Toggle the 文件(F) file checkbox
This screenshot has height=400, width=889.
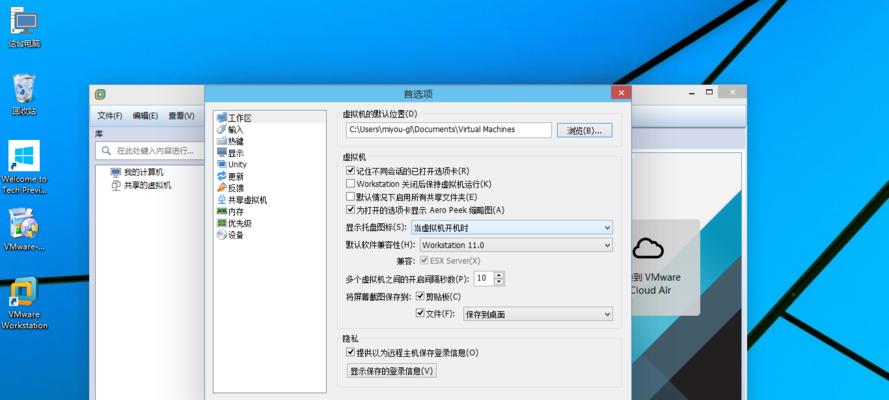click(x=420, y=312)
